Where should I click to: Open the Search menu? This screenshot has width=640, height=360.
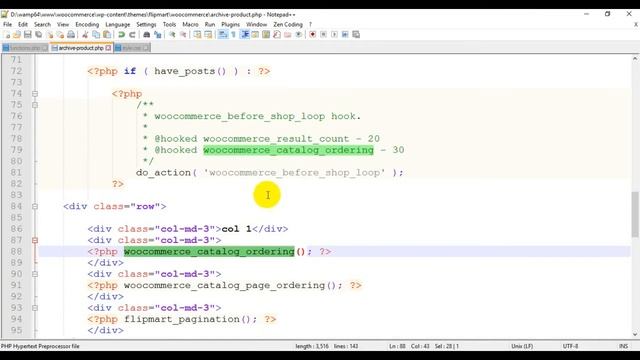tap(42, 24)
